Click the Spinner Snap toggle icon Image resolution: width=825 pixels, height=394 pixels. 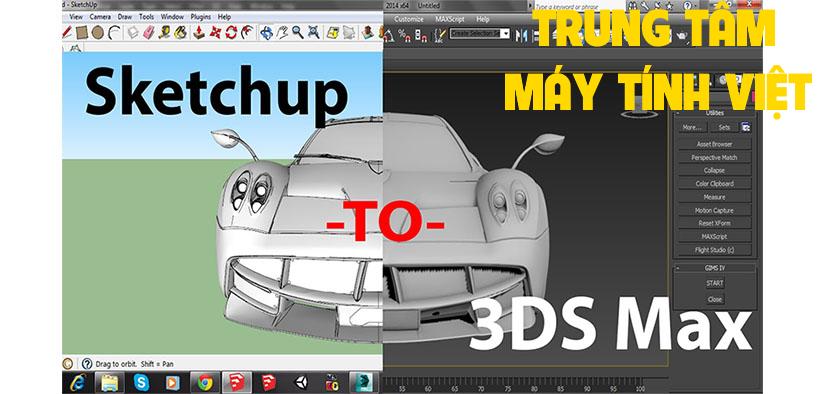pos(421,35)
